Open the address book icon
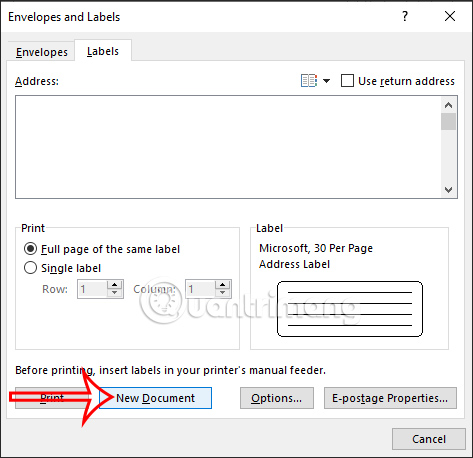 click(x=309, y=81)
